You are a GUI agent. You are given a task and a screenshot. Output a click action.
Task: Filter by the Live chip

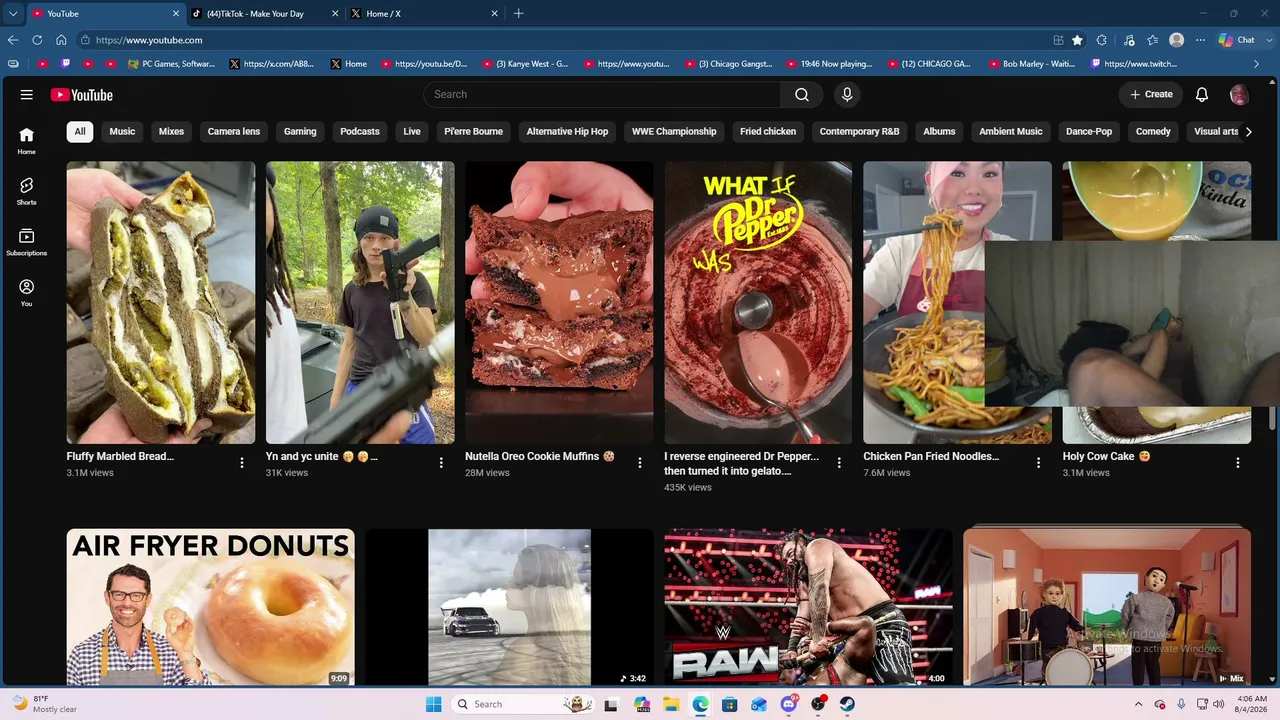pyautogui.click(x=412, y=131)
